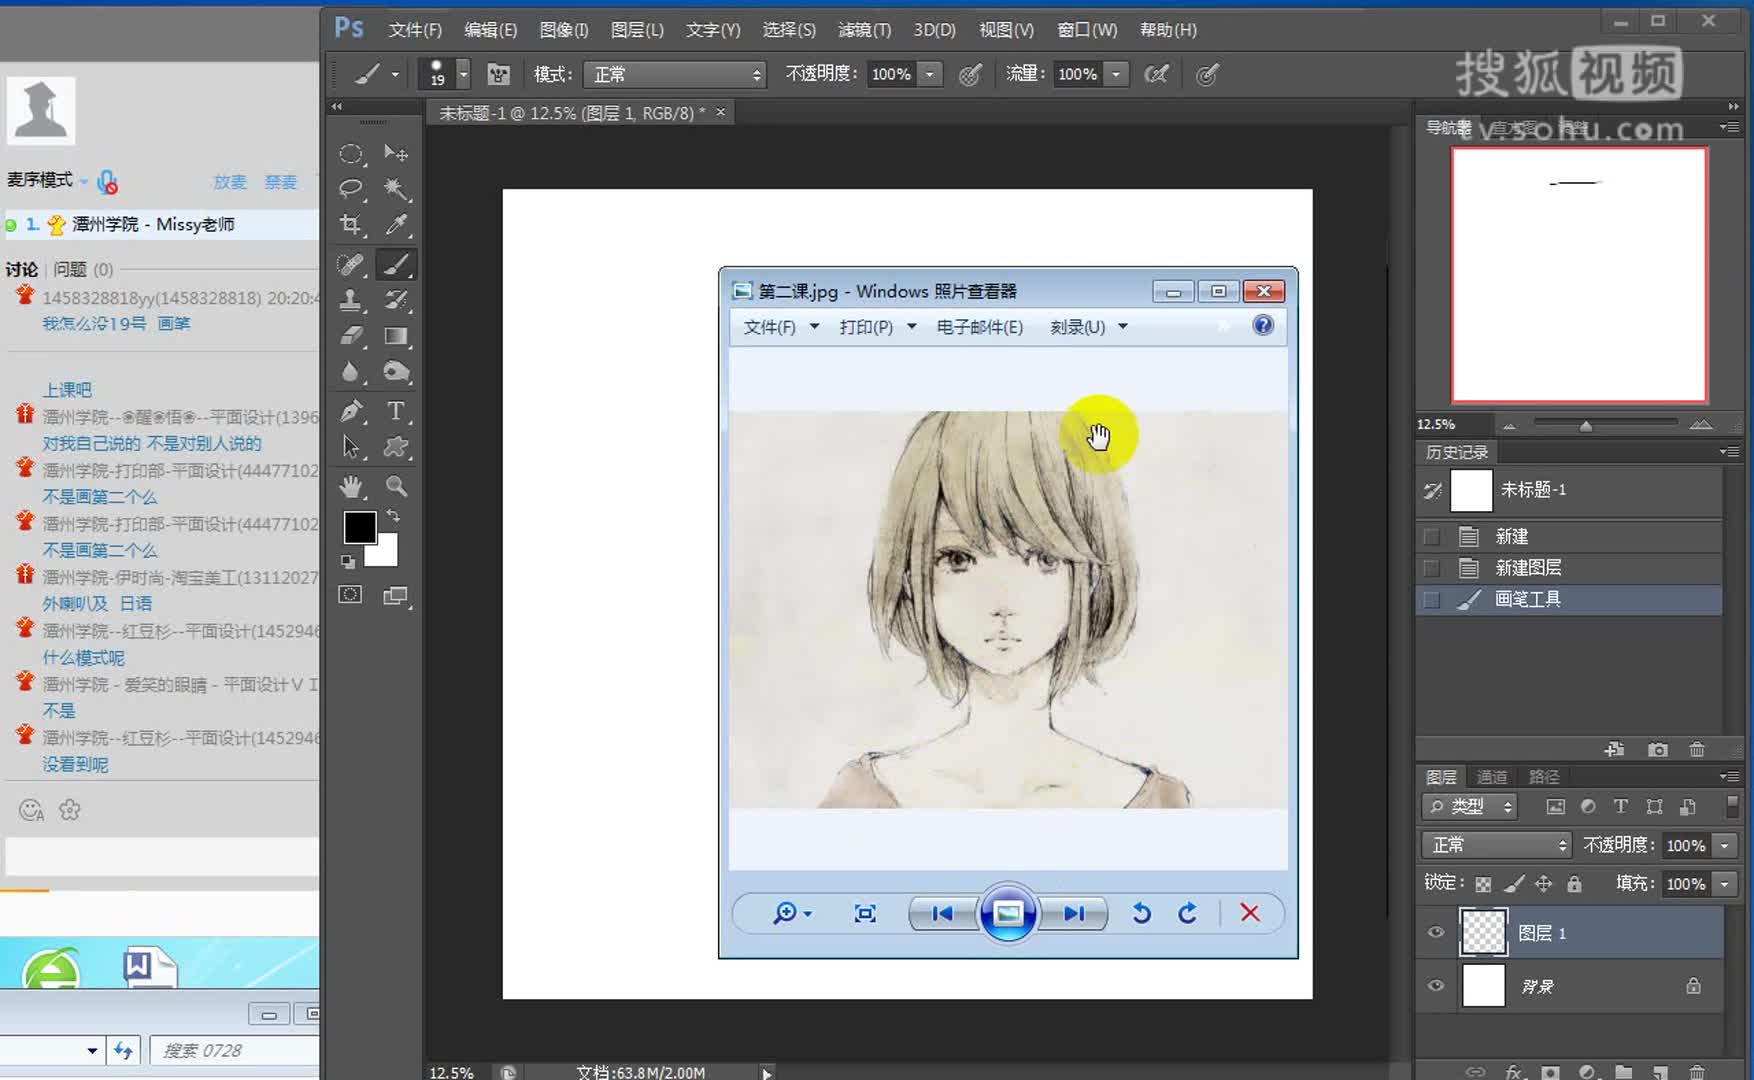This screenshot has width=1754, height=1080.
Task: Go to previous photo in Photo Viewer
Action: [x=942, y=913]
